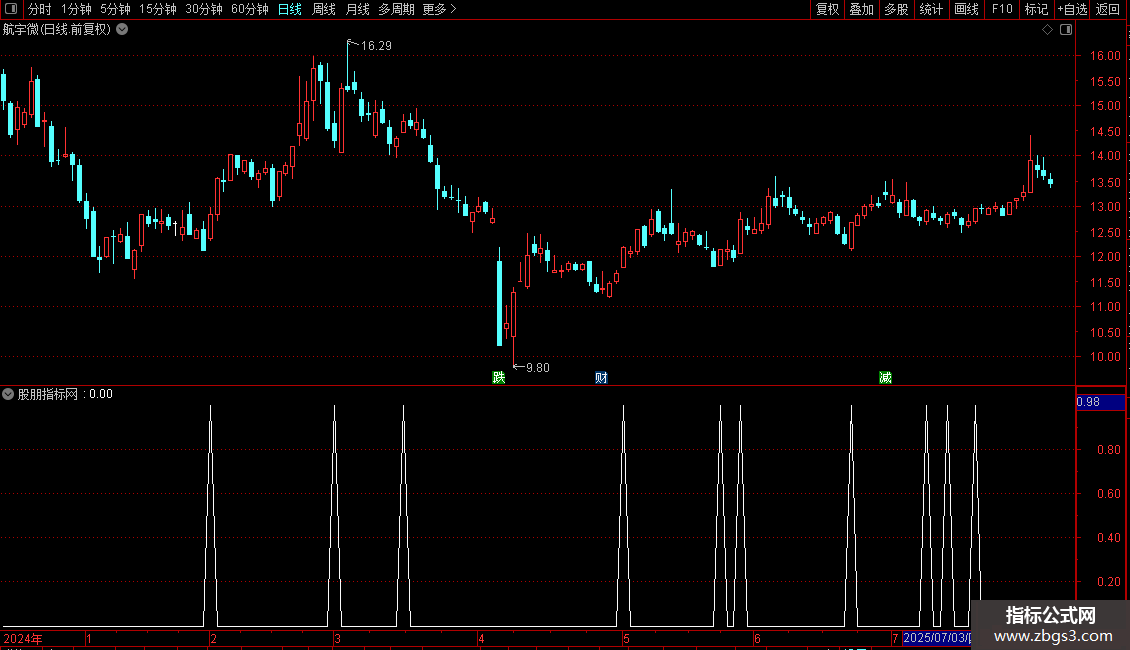Image resolution: width=1130 pixels, height=650 pixels.
Task: Click the blue 财 financial marker
Action: (601, 378)
